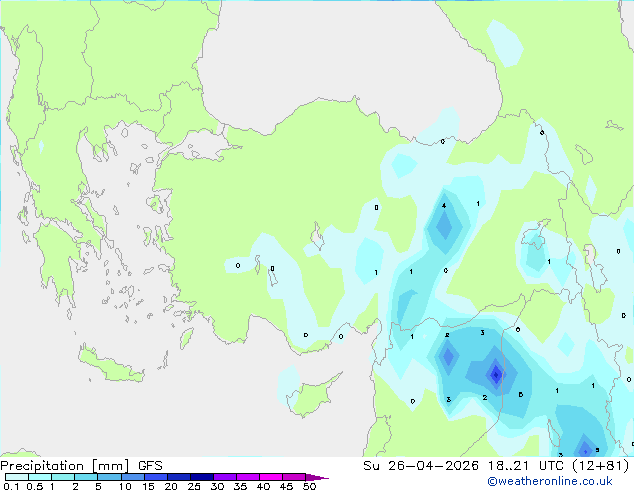Click the 30–35 mm purple legend box
Viewport: 634px width, 490px height.
pos(225,477)
